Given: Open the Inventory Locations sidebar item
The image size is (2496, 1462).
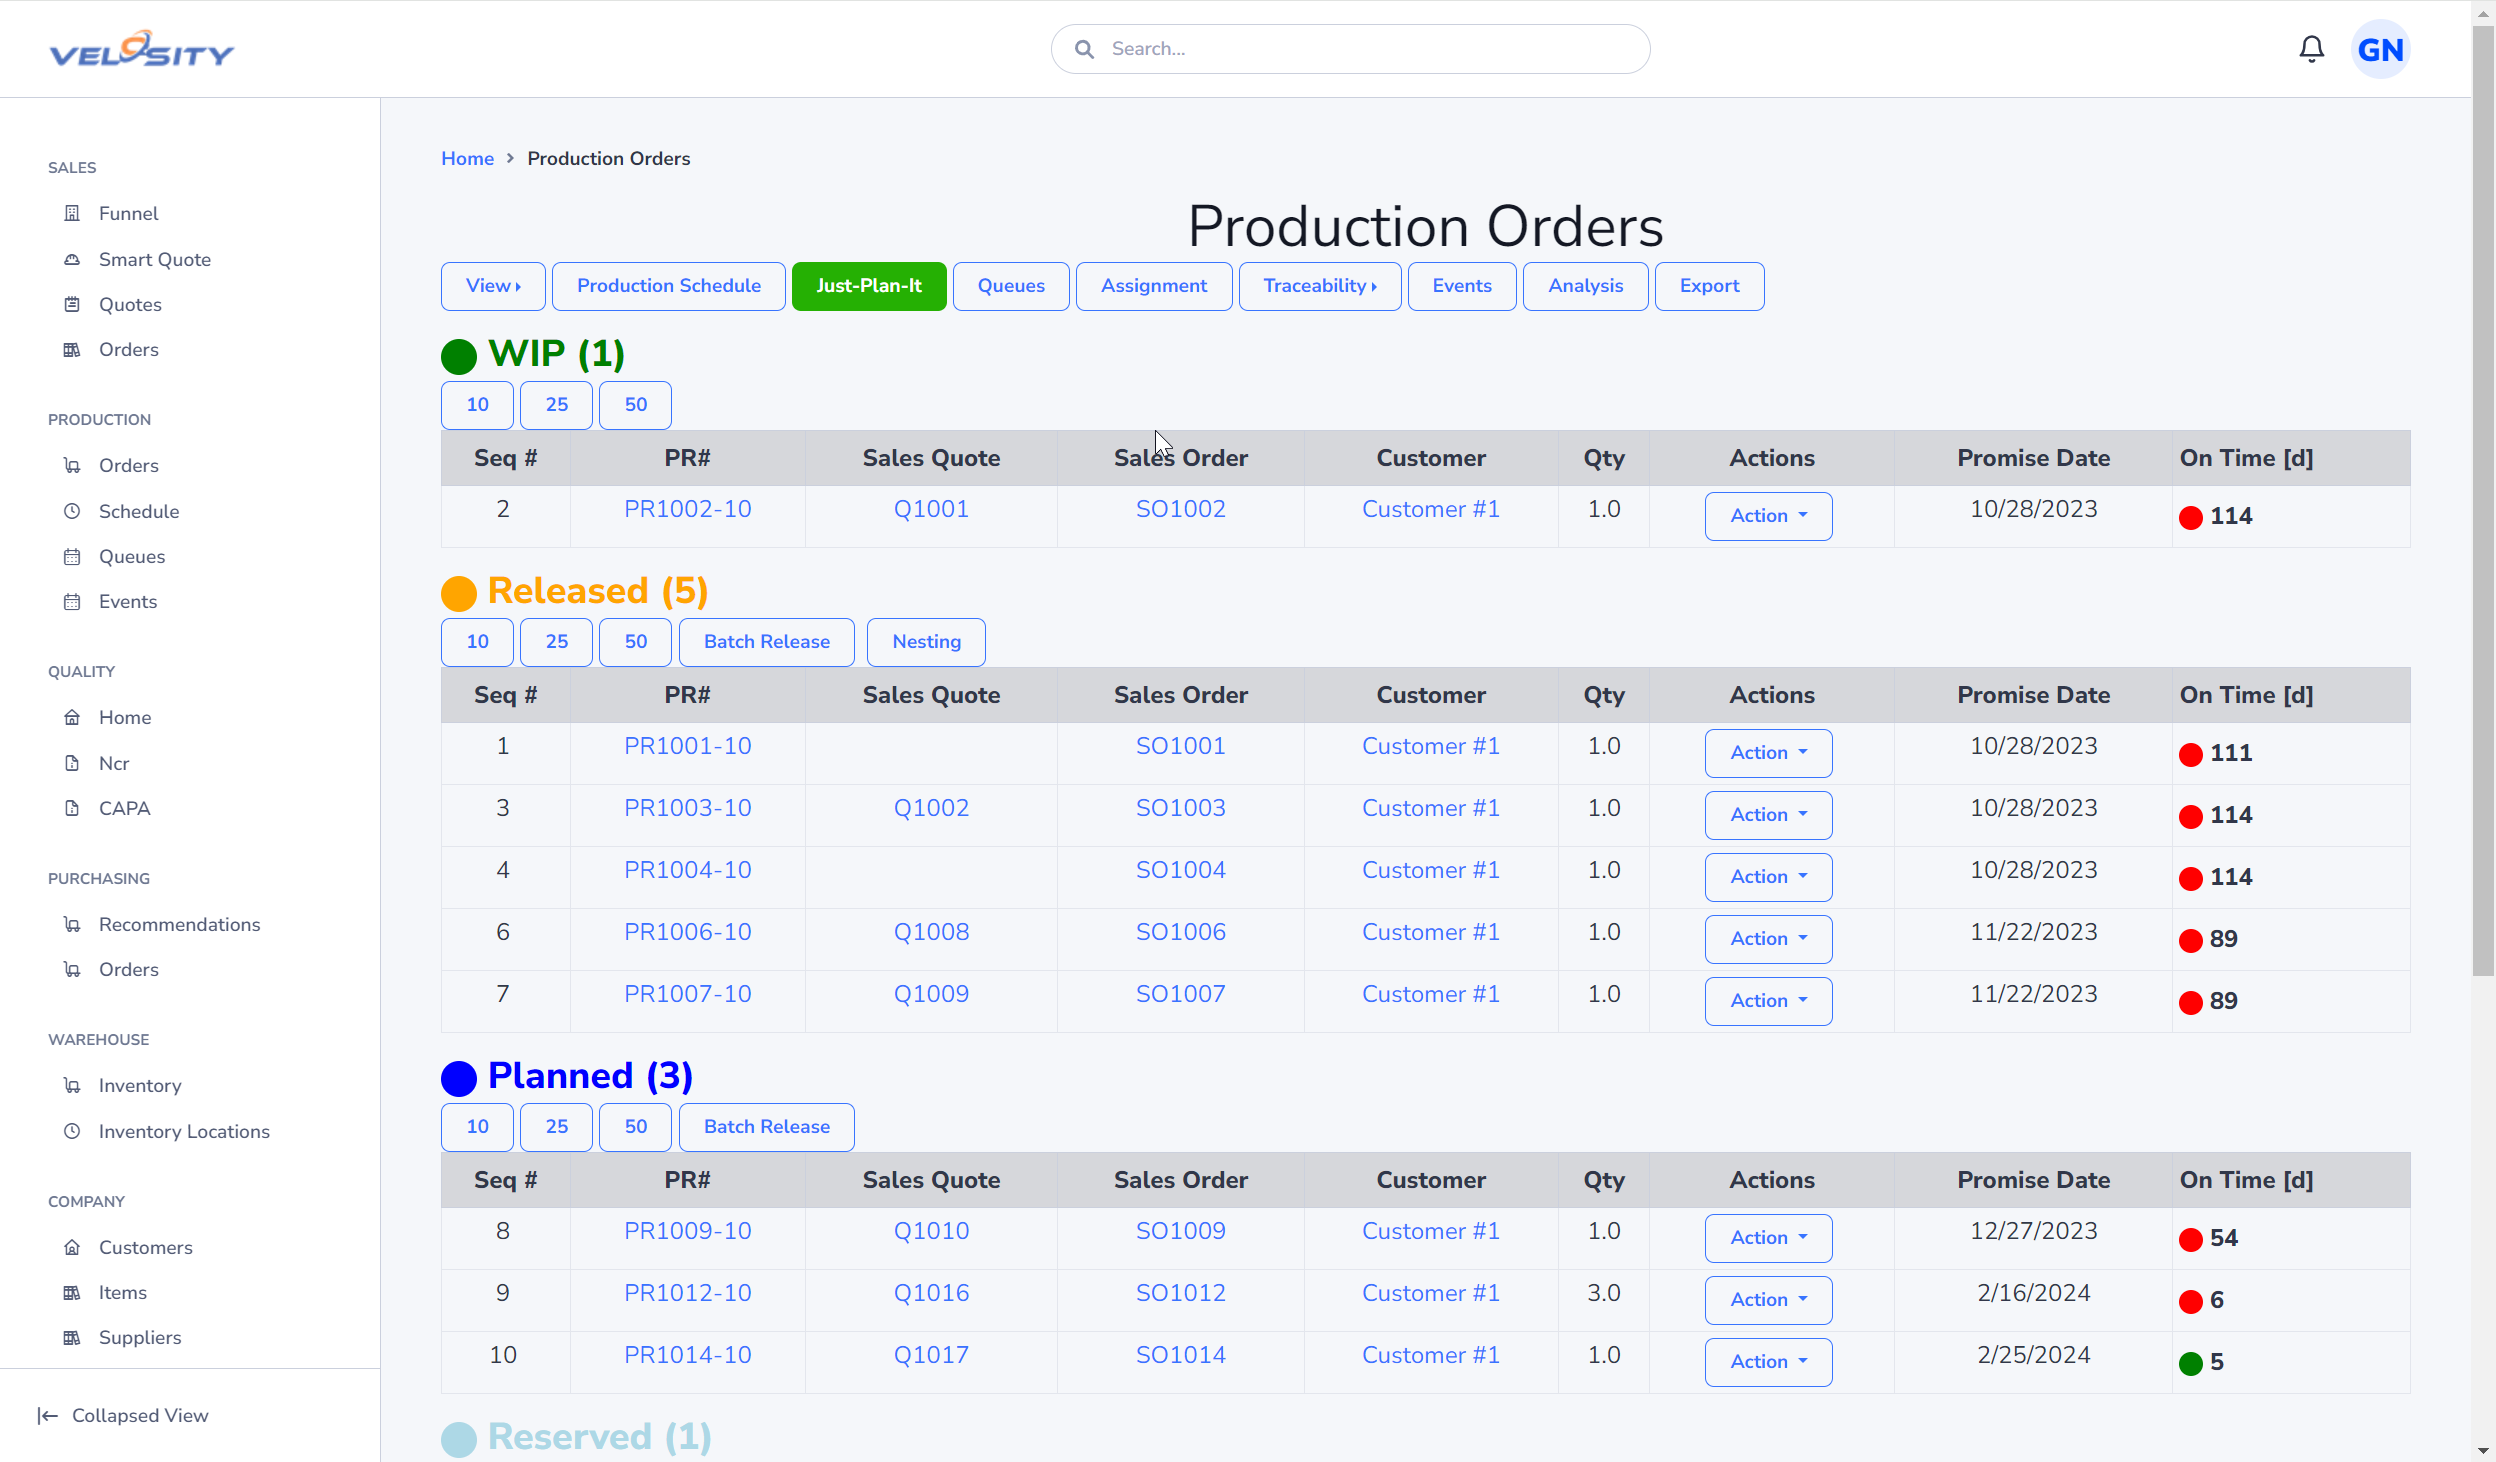Looking at the screenshot, I should pos(184,1131).
